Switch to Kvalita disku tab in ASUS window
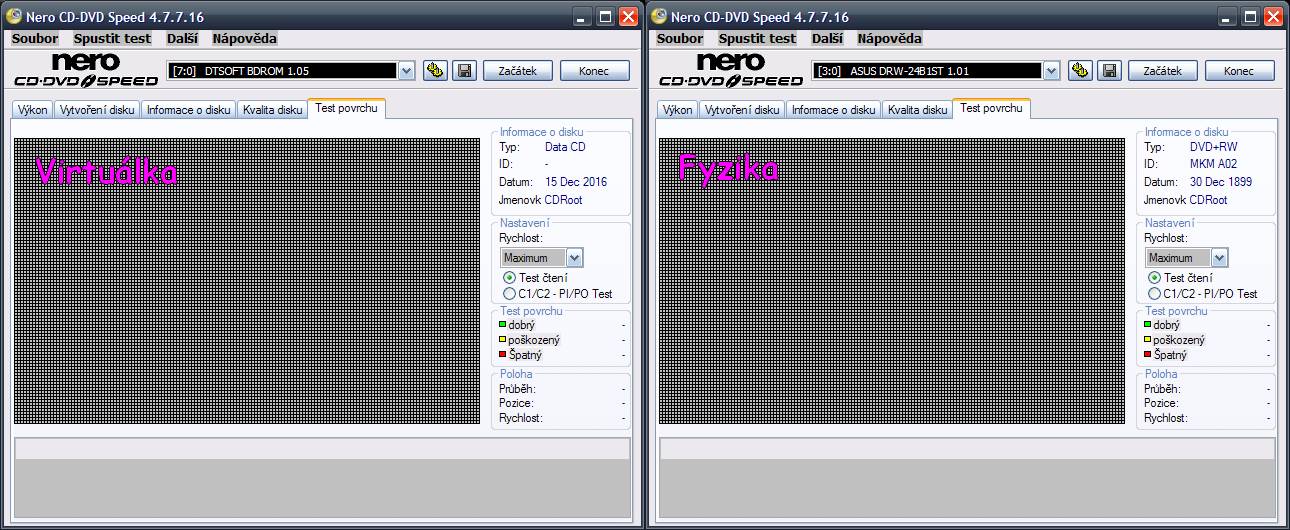 (918, 110)
